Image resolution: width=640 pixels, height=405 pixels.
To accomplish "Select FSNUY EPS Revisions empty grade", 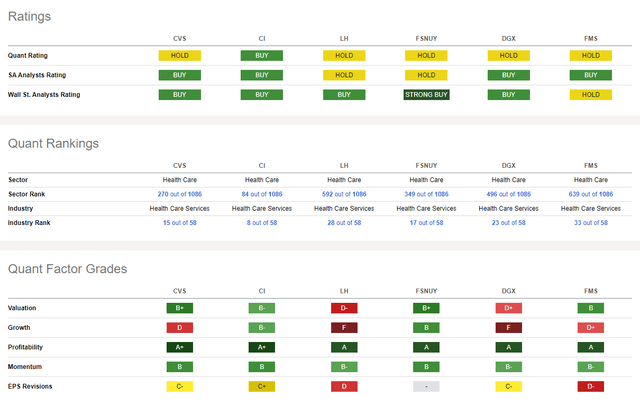I will tap(426, 387).
